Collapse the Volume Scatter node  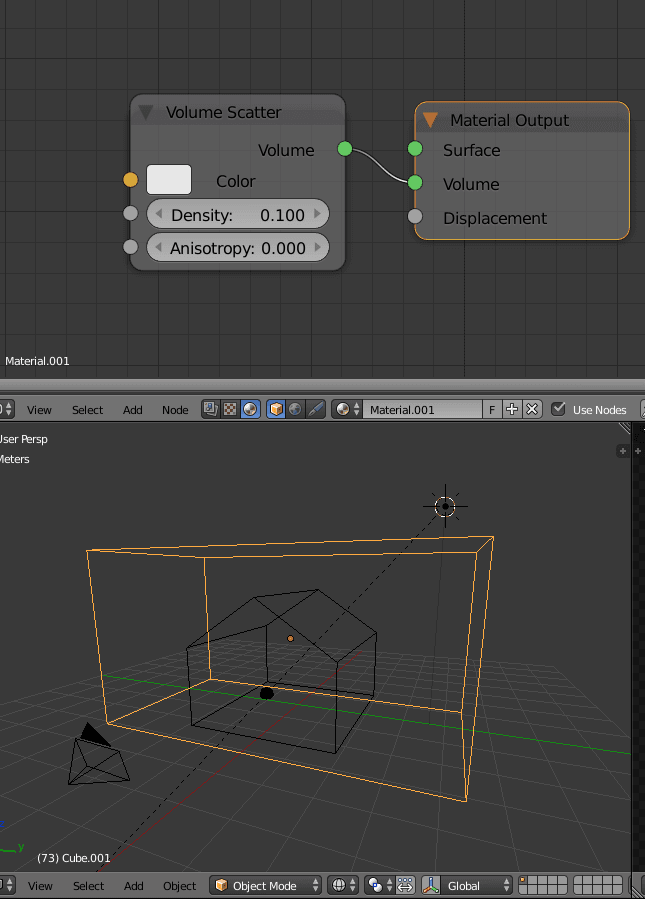click(x=146, y=112)
